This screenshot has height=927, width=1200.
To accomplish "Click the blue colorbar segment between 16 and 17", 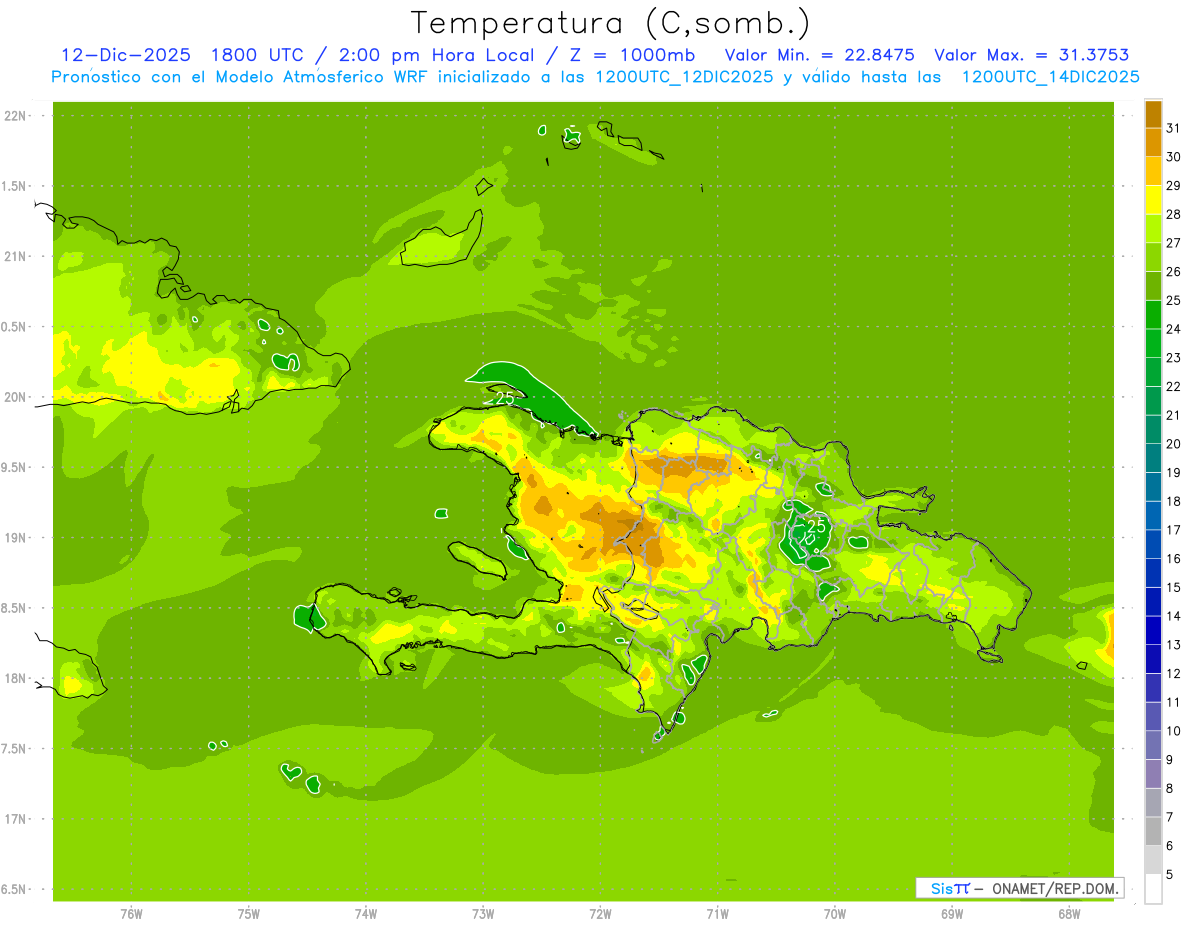I will click(x=1153, y=544).
